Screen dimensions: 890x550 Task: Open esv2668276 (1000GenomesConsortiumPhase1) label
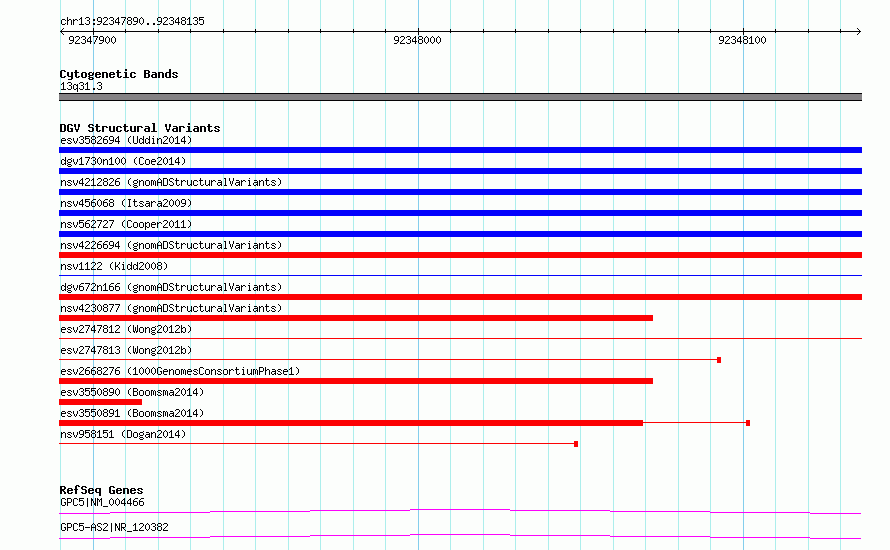pyautogui.click(x=180, y=371)
